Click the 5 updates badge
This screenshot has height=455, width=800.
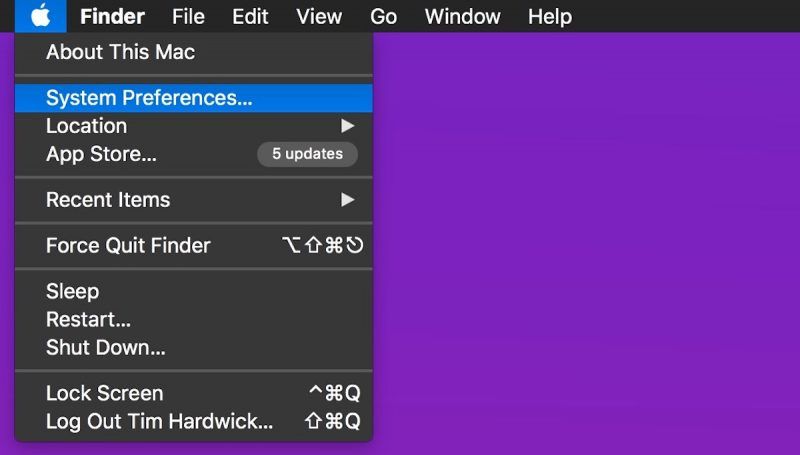307,154
